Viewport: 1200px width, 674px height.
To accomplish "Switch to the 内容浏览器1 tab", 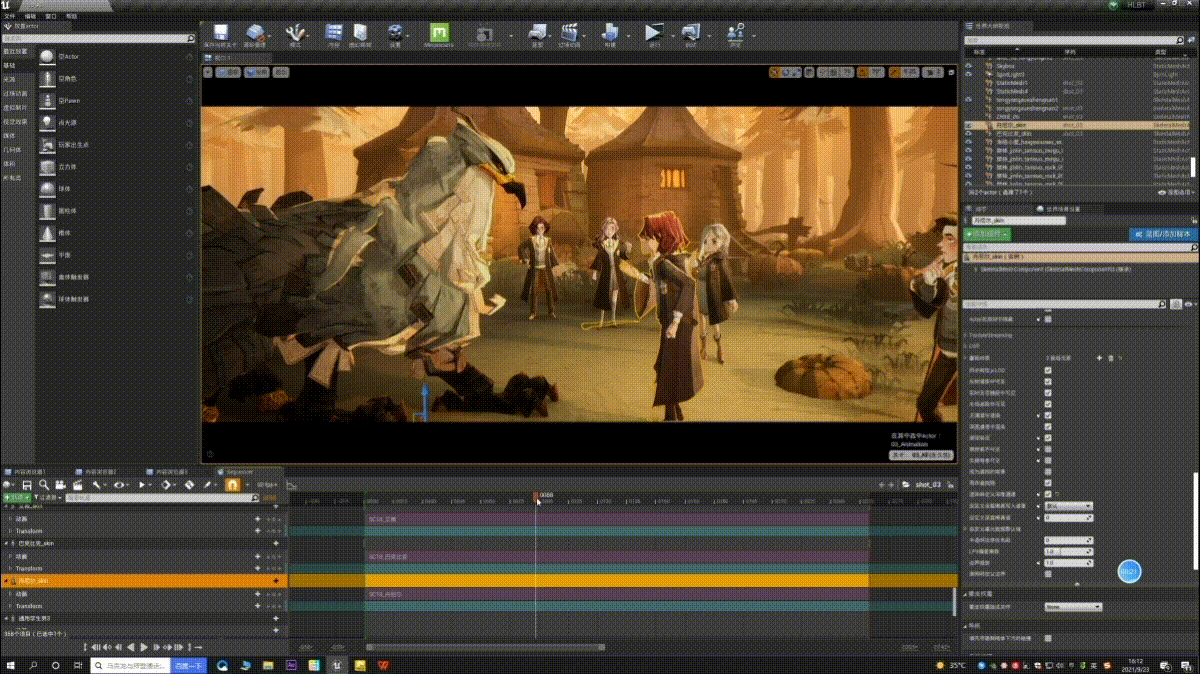I will [x=29, y=471].
